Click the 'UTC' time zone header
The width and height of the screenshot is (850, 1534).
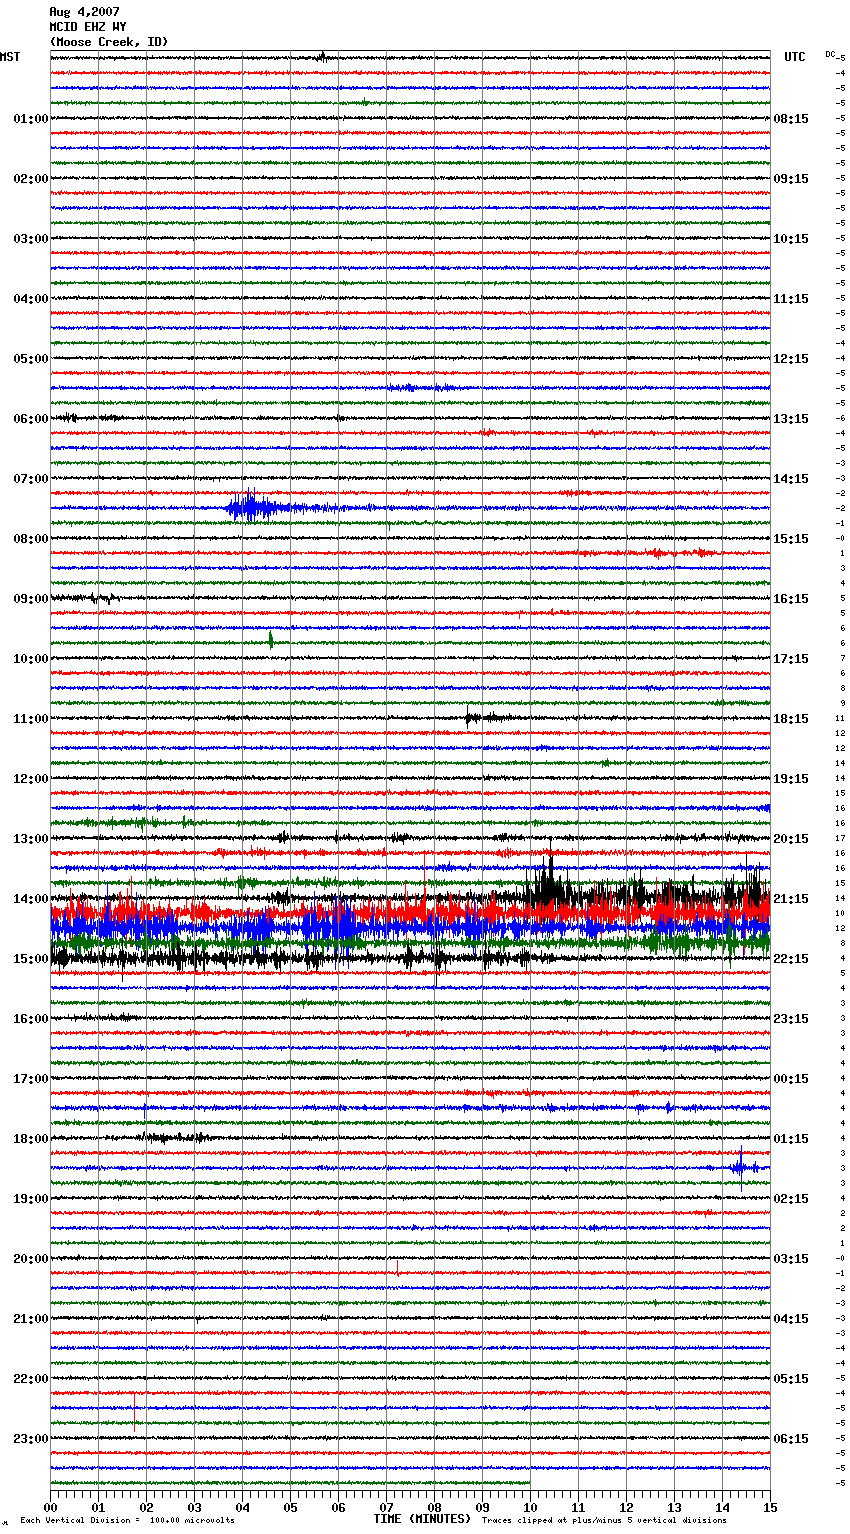pyautogui.click(x=794, y=57)
